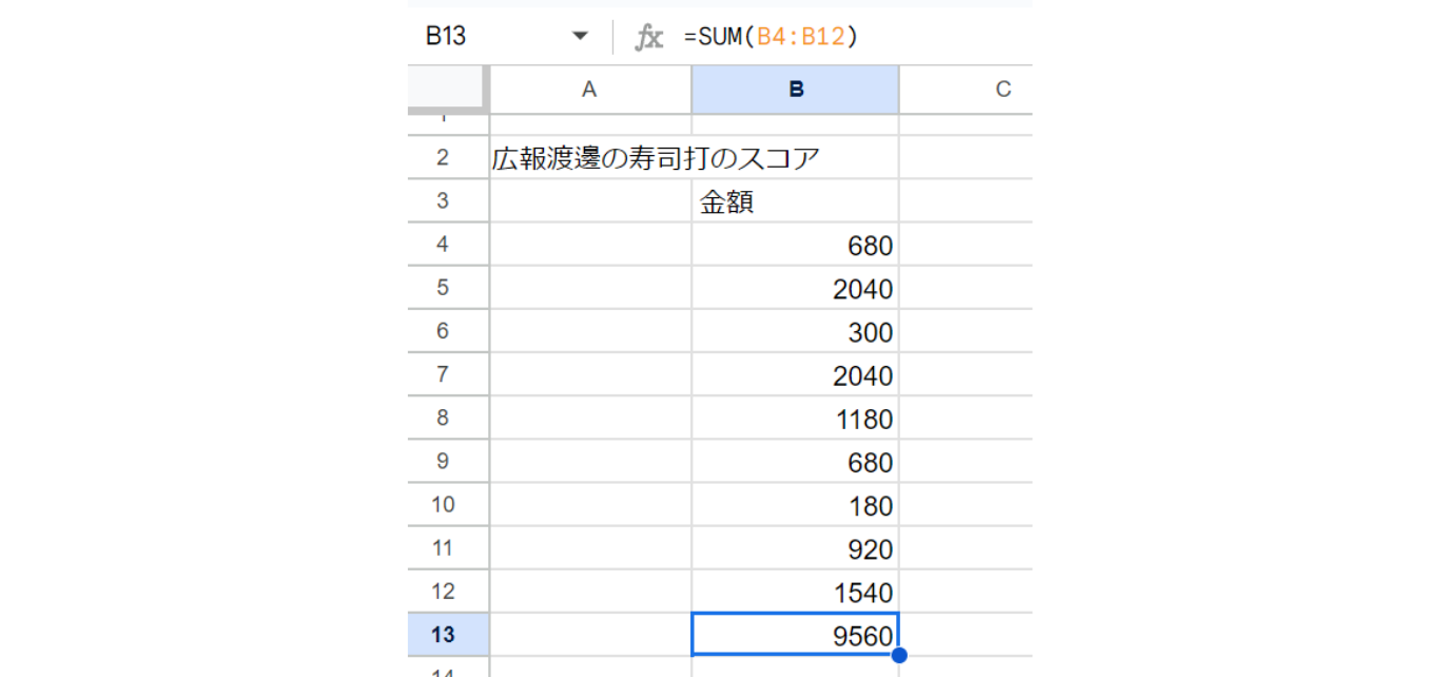Click the cell showing 920
The height and width of the screenshot is (677, 1440).
click(x=795, y=549)
